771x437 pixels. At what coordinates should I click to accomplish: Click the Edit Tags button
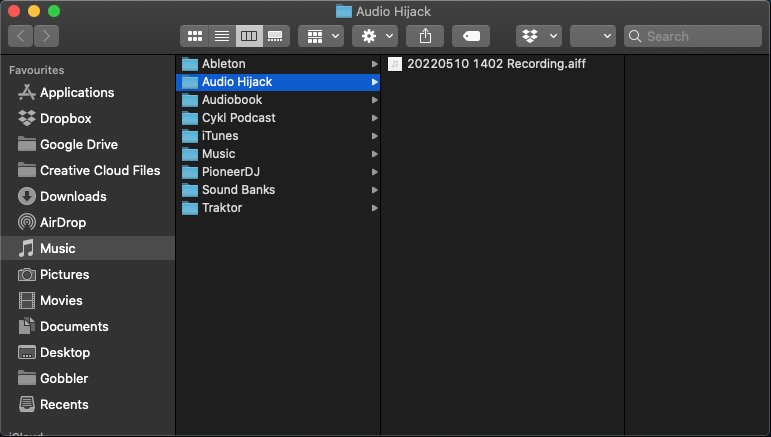point(471,36)
